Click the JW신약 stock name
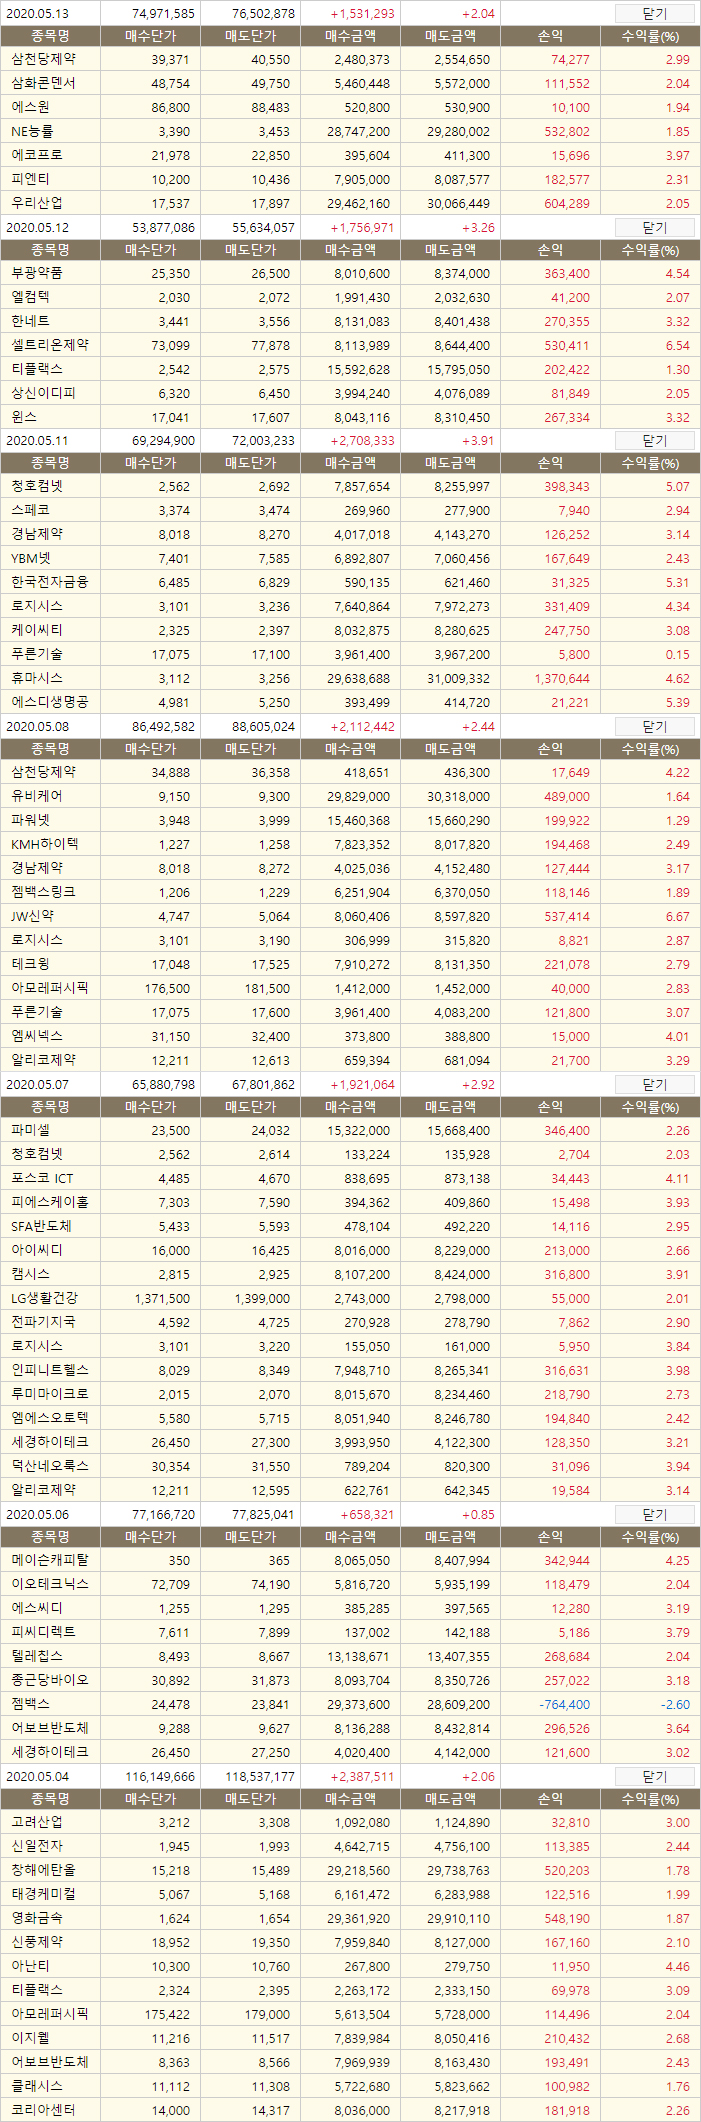The image size is (701, 2122). tap(33, 915)
